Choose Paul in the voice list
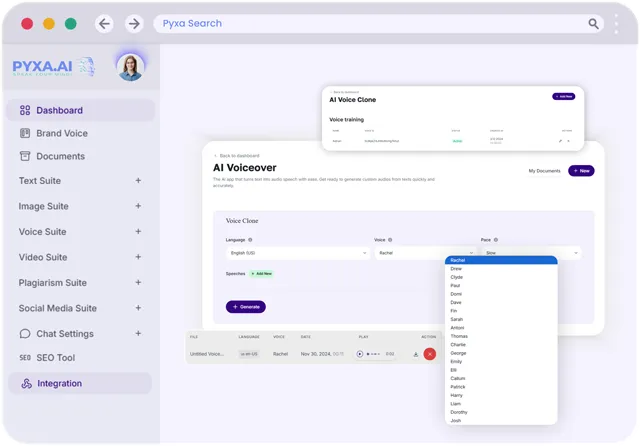Viewport: 640px width, 446px height. pyautogui.click(x=501, y=286)
